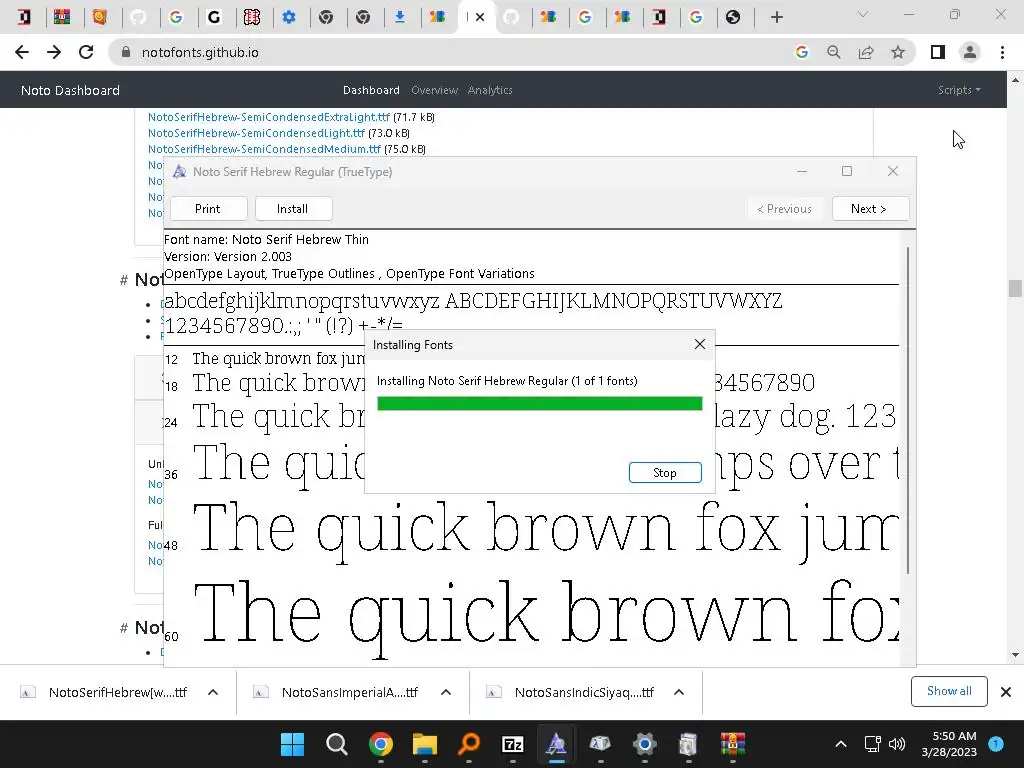Click Install in font viewer
This screenshot has width=1024, height=768.
[293, 209]
